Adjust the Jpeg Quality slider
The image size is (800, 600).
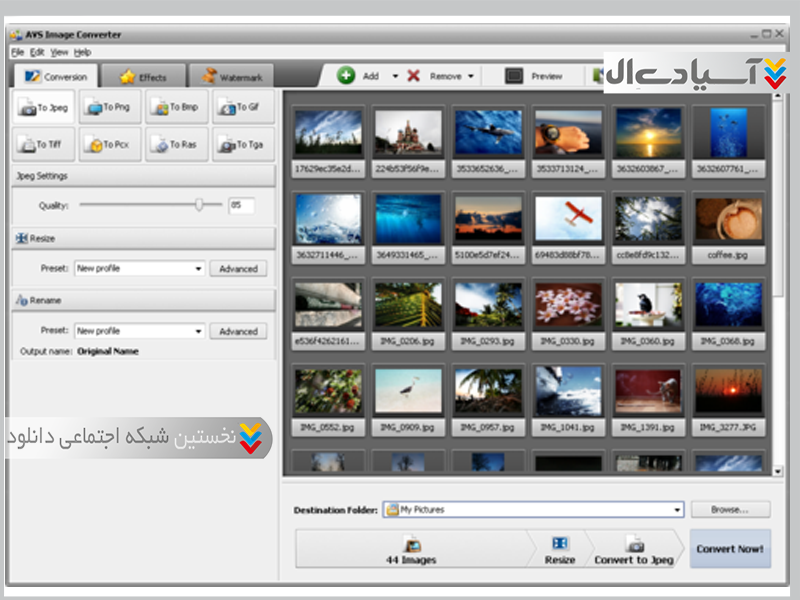click(x=199, y=205)
